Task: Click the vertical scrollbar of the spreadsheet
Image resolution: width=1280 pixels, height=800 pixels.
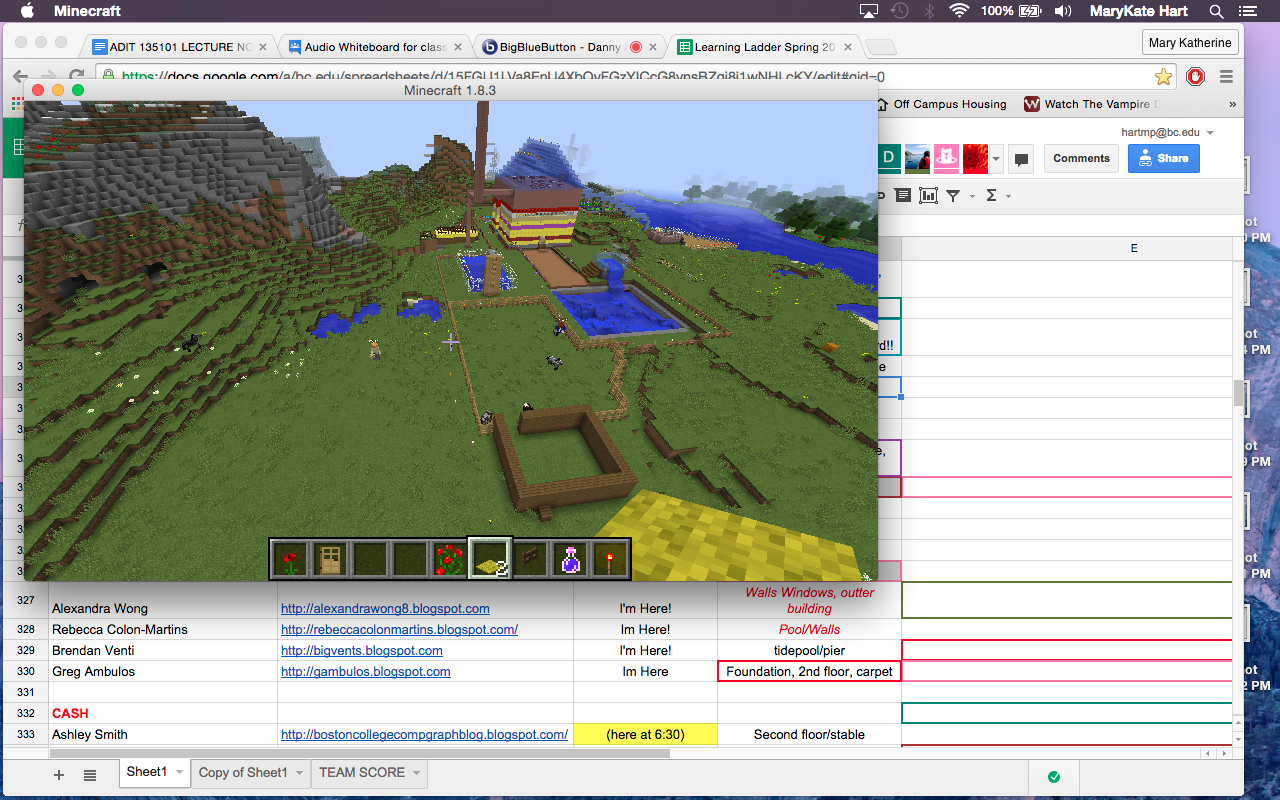Action: click(1239, 393)
